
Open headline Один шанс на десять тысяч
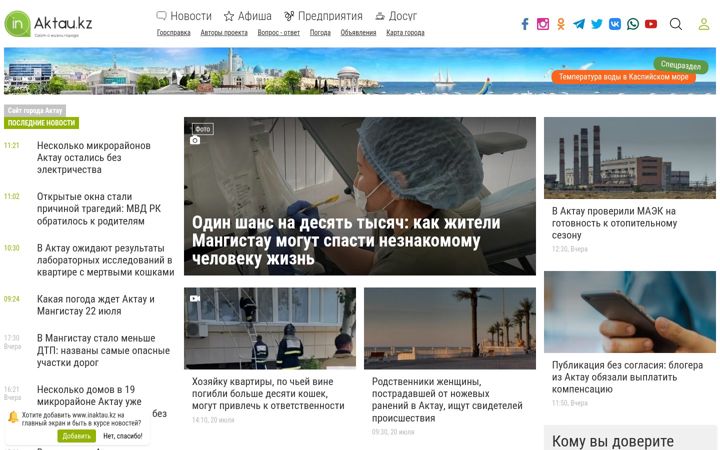point(346,241)
